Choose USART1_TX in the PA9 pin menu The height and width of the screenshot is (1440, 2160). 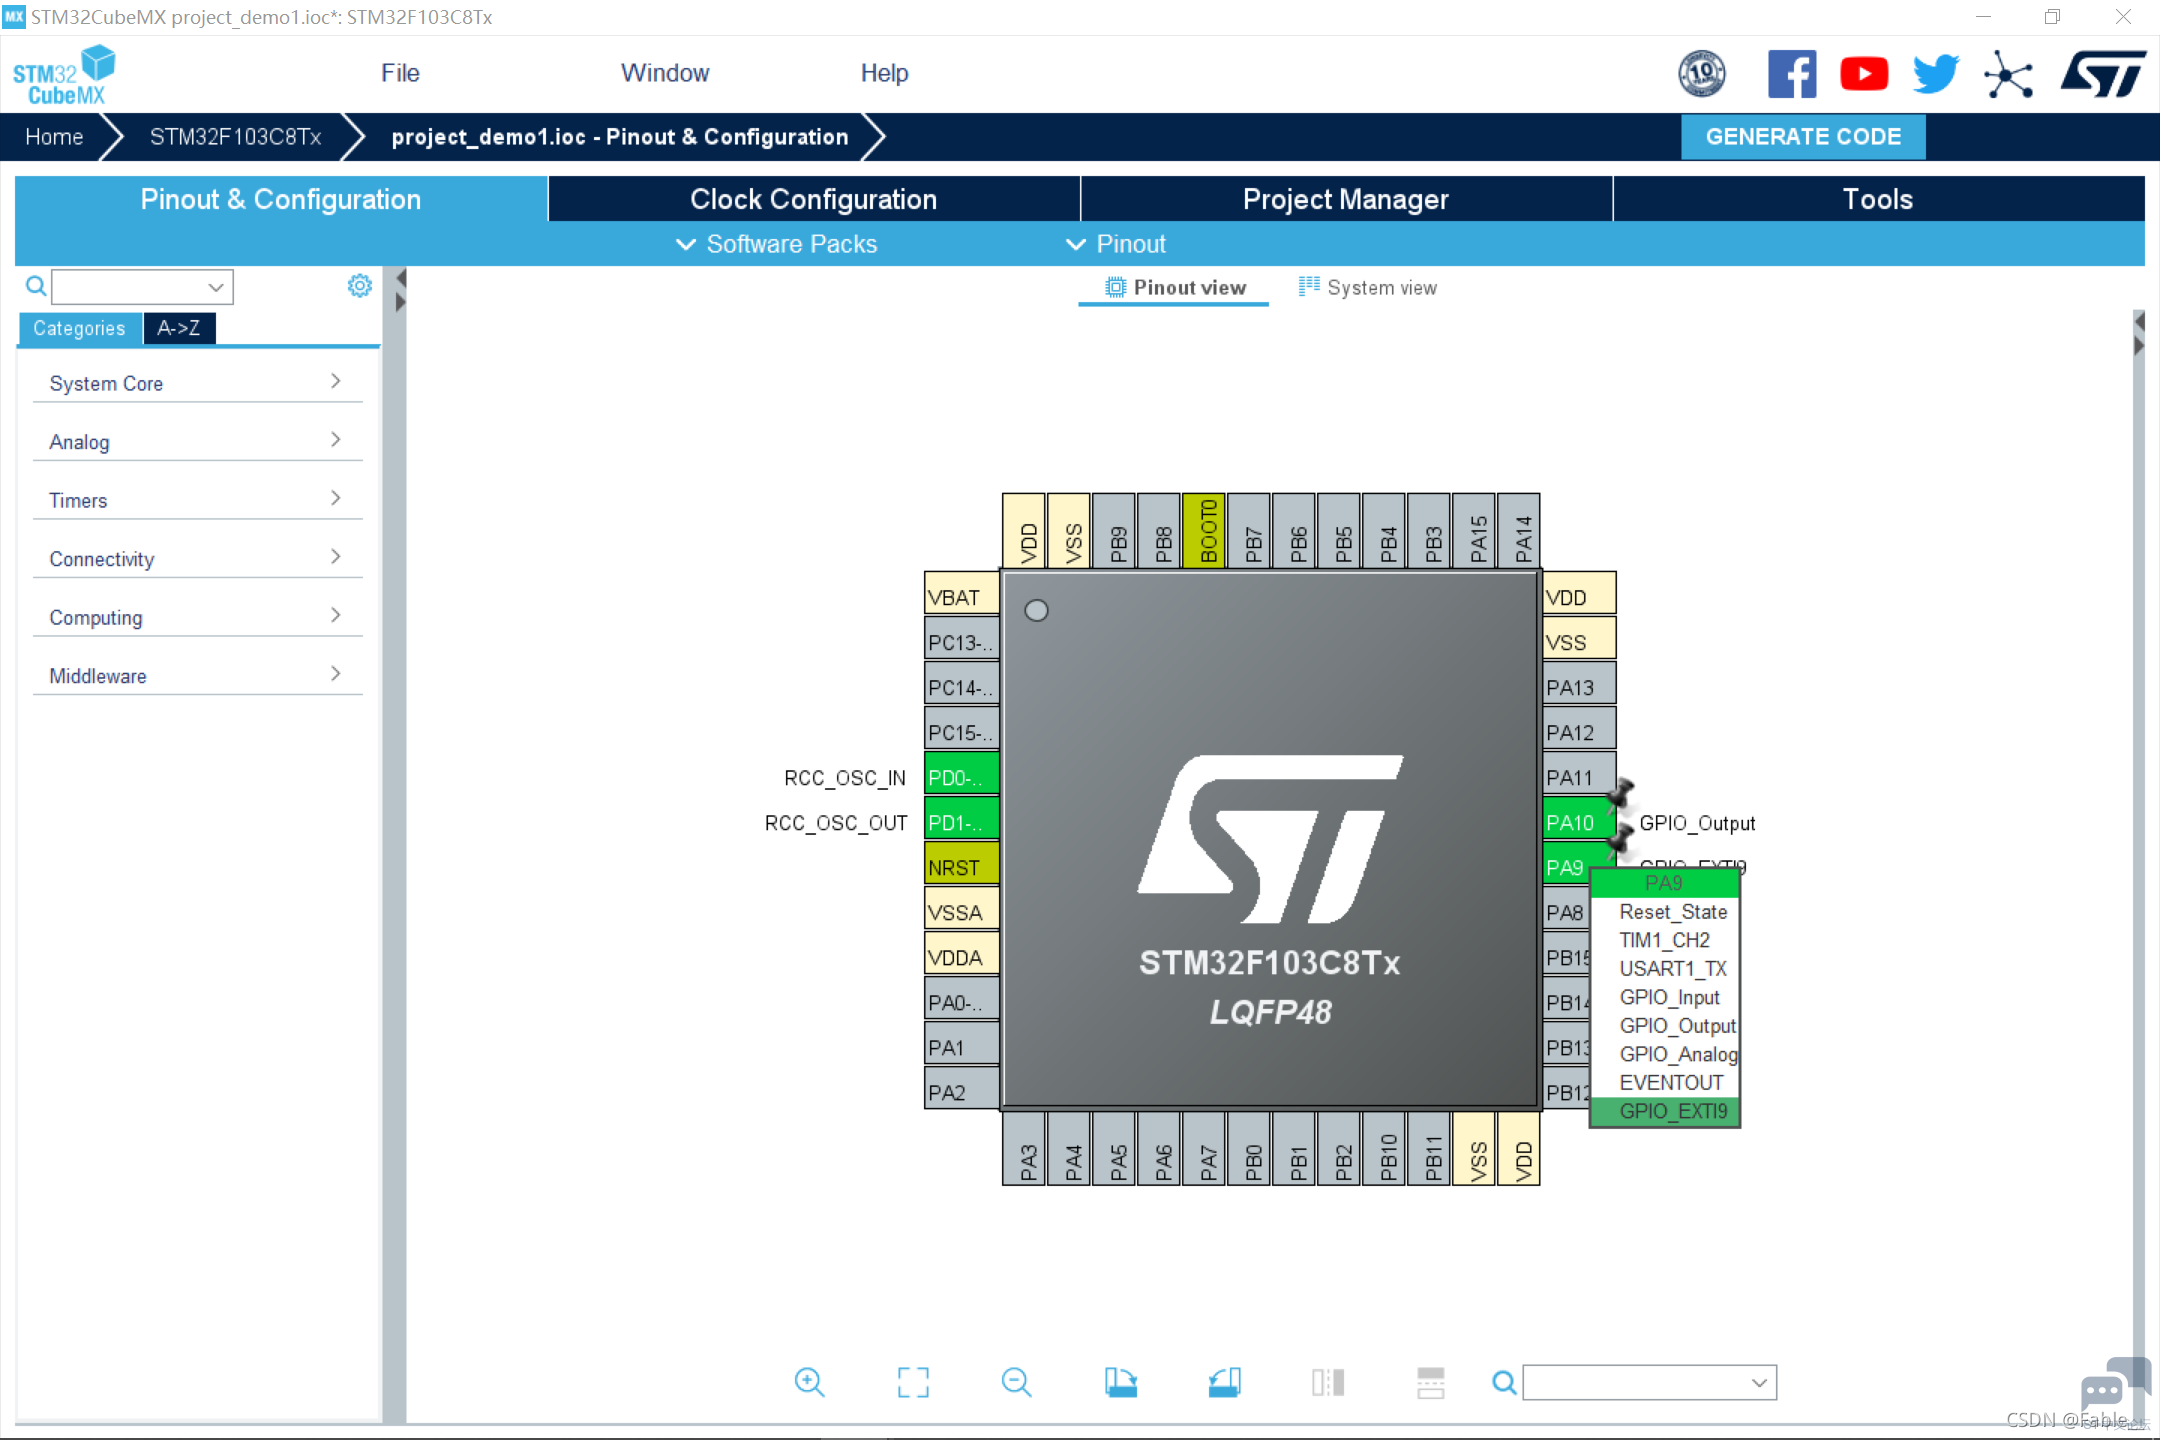coord(1672,968)
